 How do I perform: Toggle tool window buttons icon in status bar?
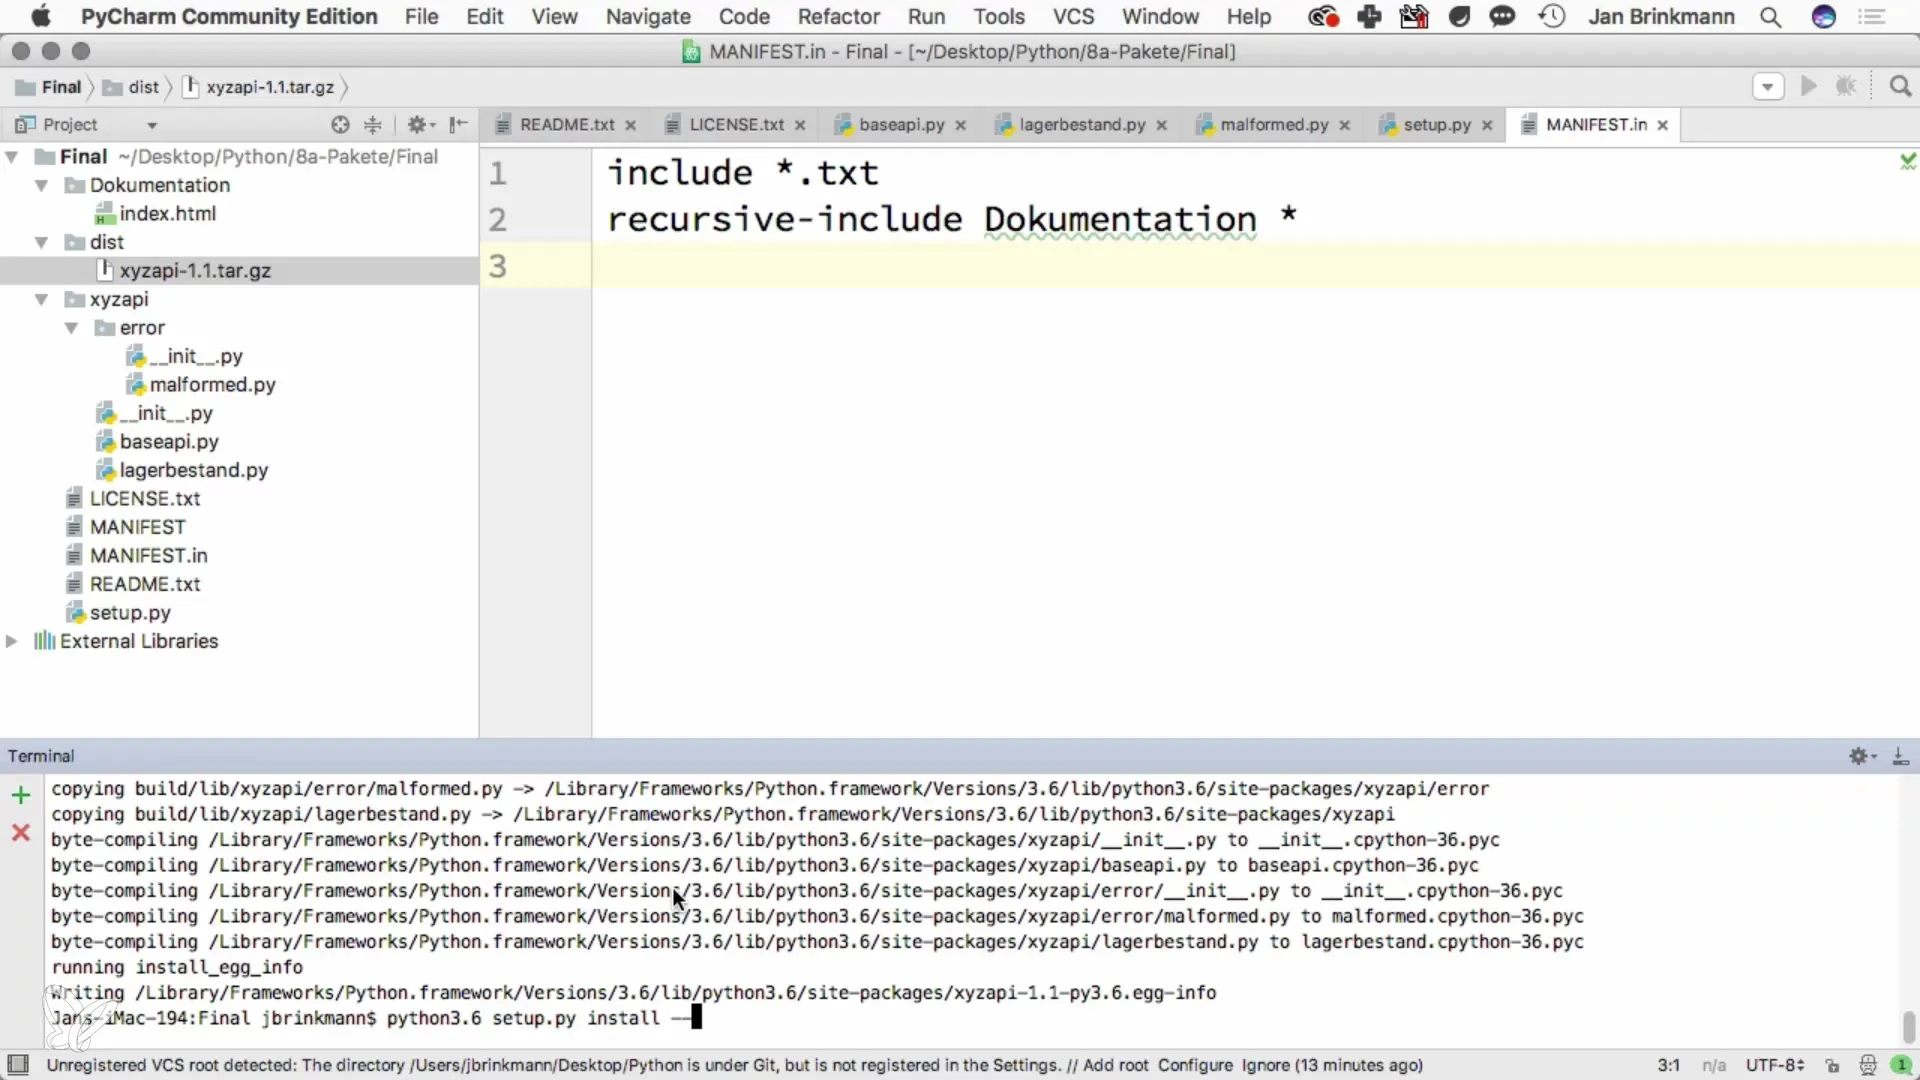pos(18,1065)
